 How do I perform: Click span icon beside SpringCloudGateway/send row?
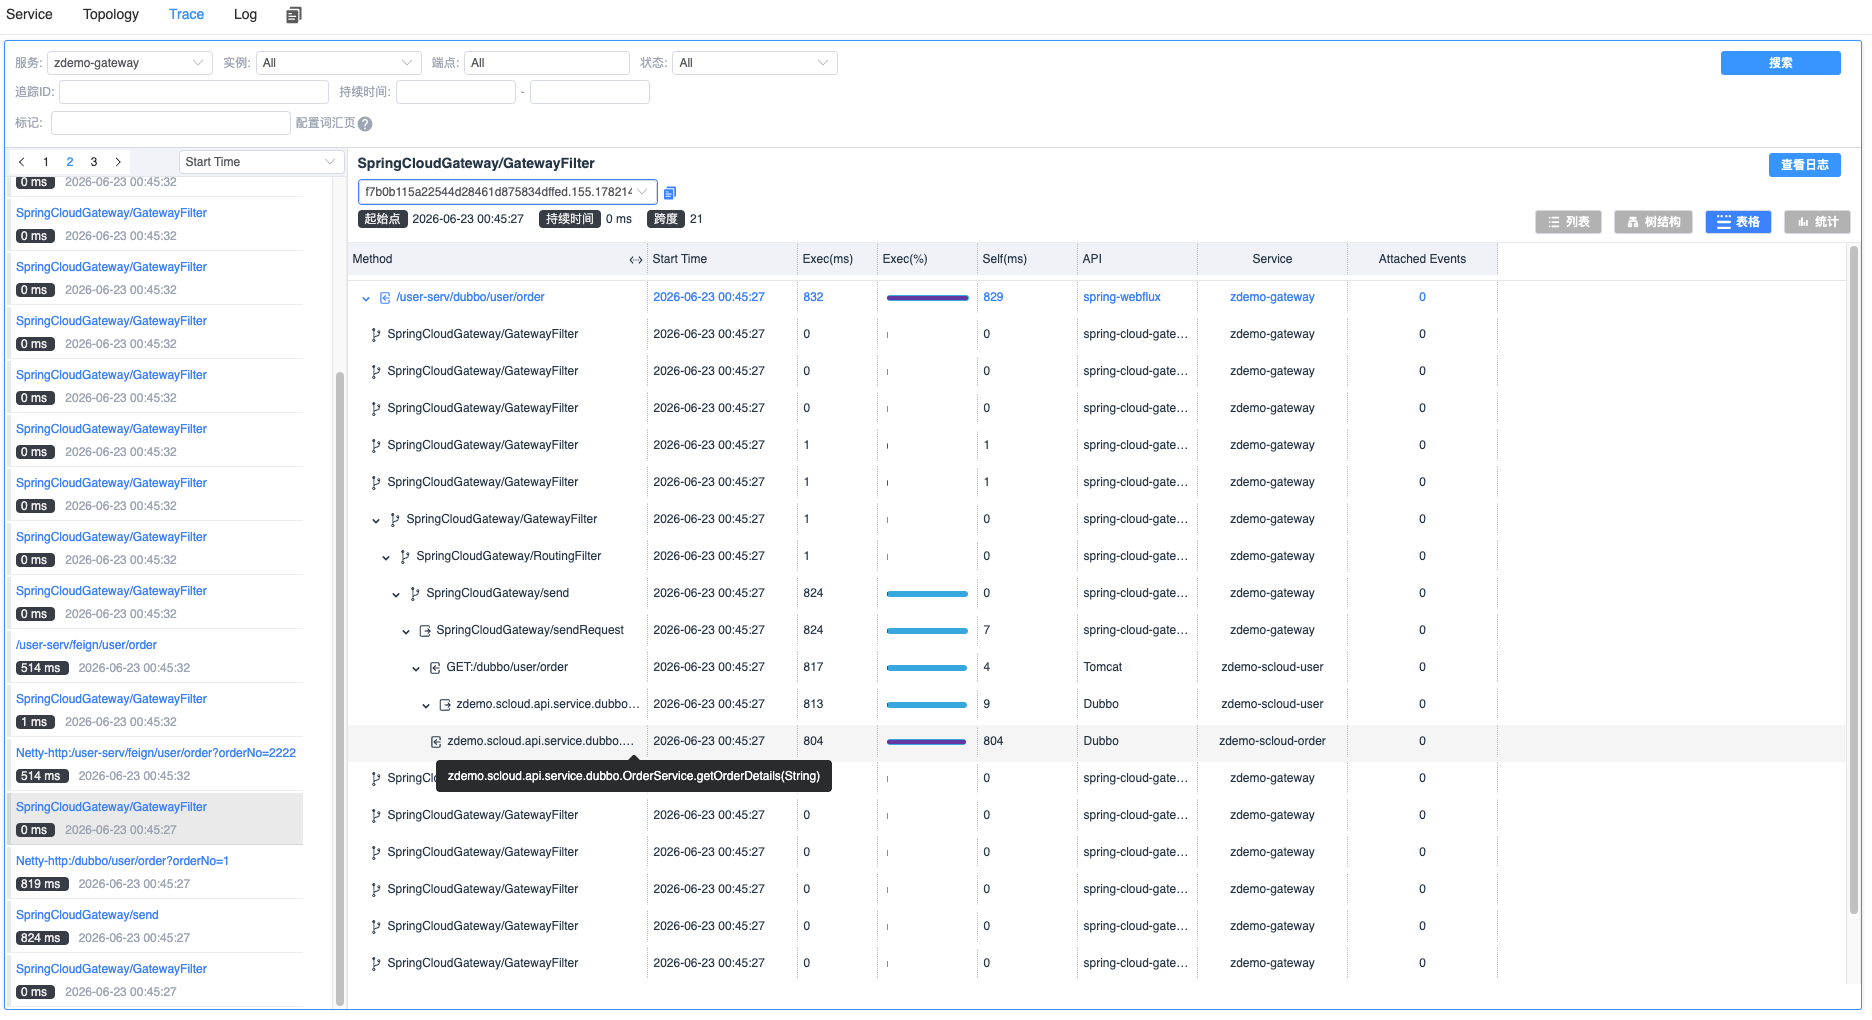click(415, 594)
